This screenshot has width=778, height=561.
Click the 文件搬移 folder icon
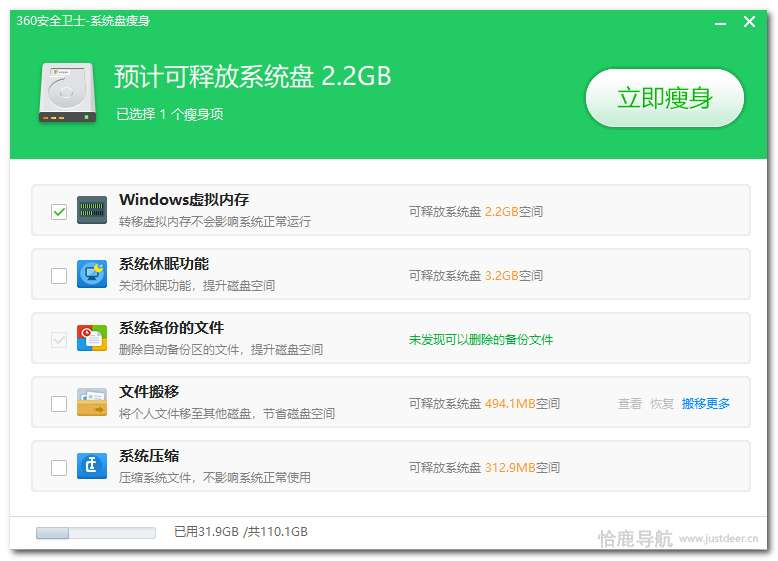click(x=92, y=402)
